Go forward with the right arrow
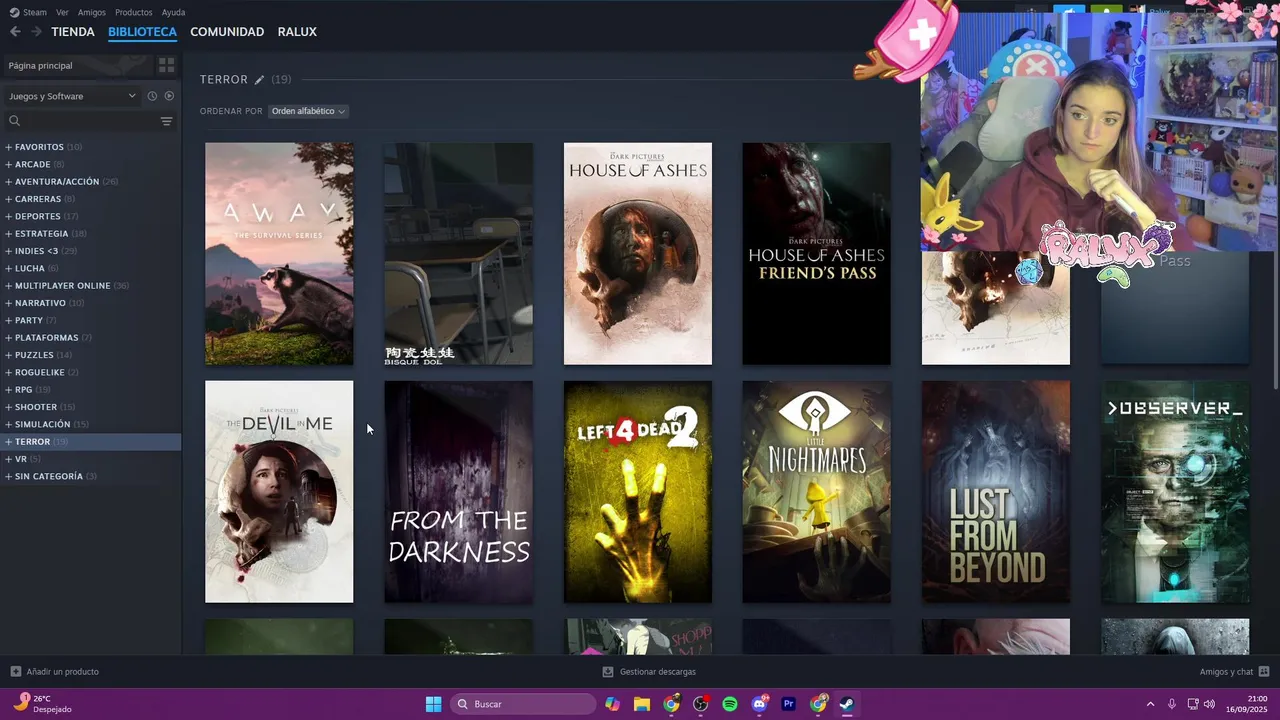 36,32
